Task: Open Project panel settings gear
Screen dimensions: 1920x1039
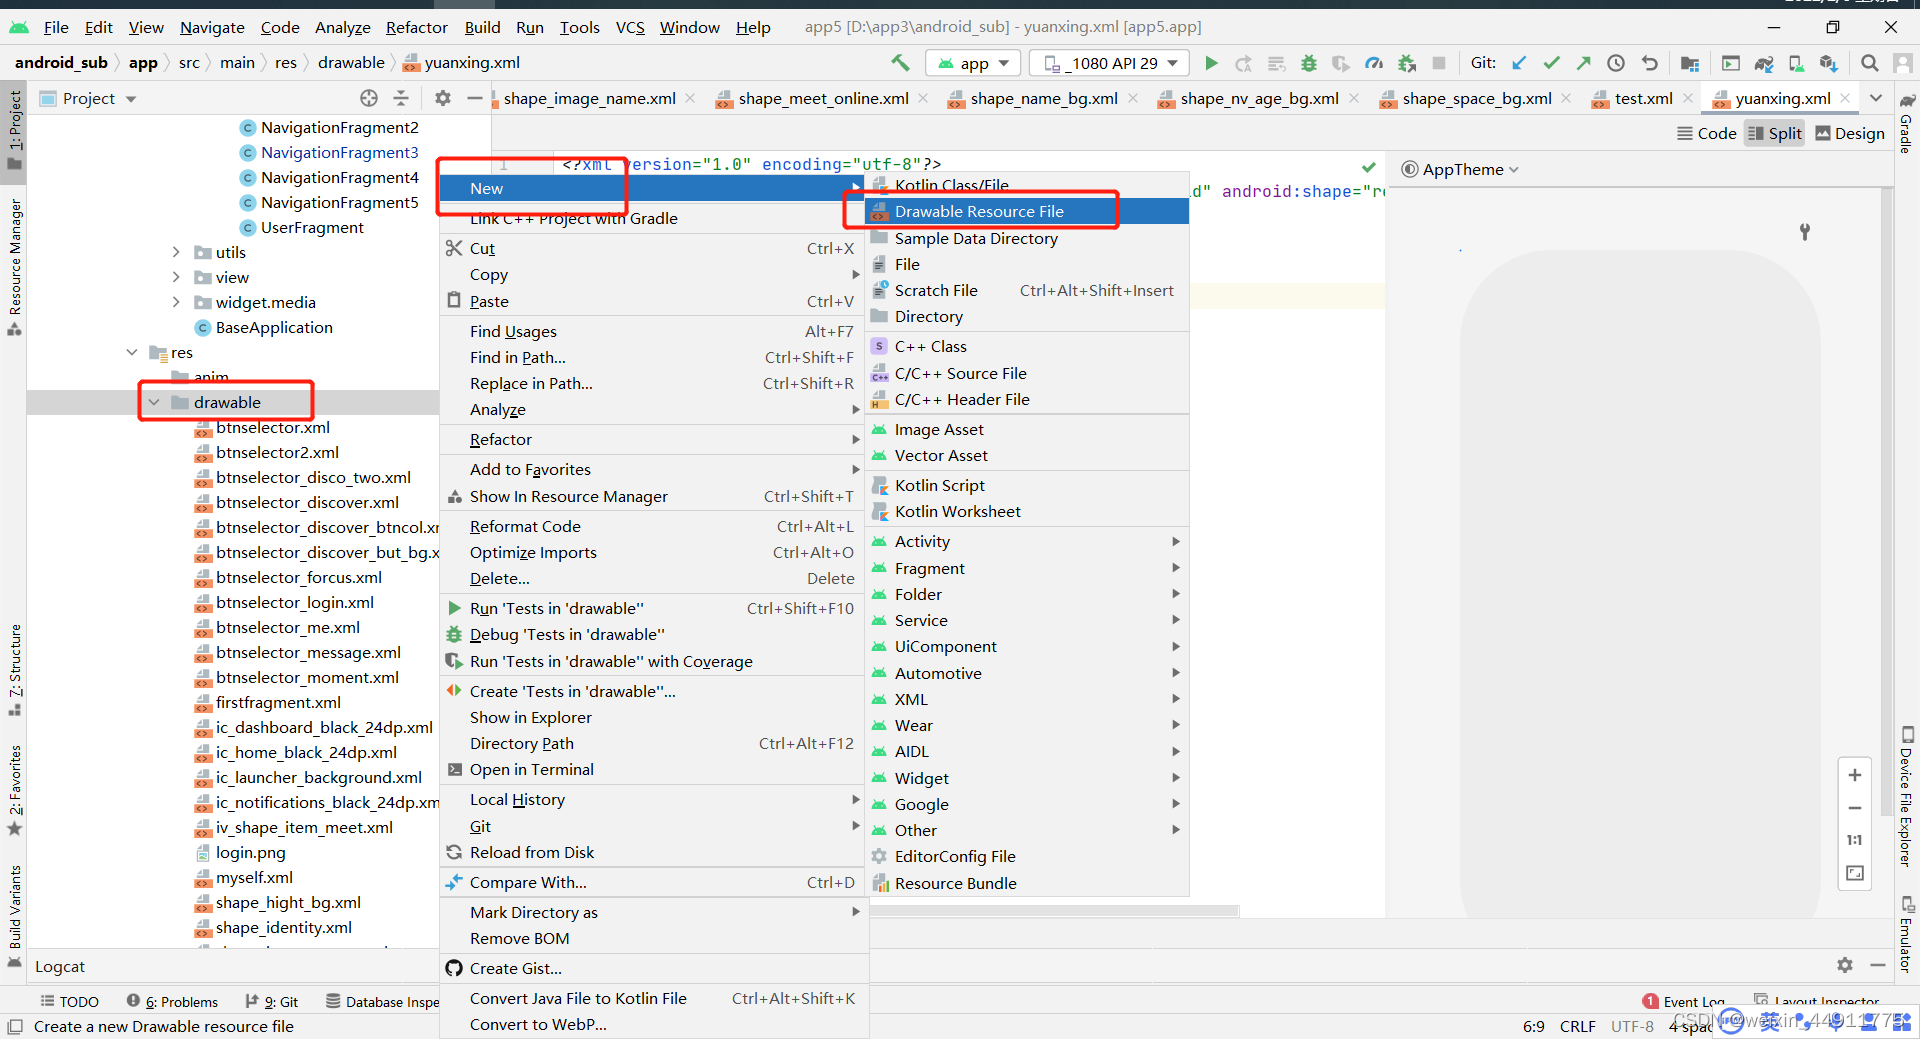Action: pyautogui.click(x=443, y=98)
